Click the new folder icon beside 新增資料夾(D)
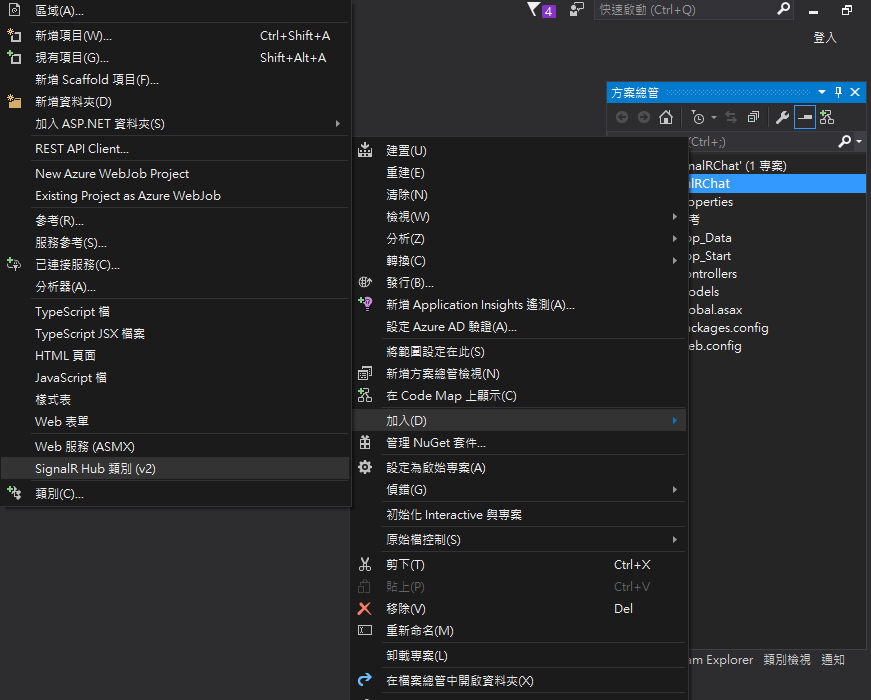Screen dimensions: 871x700 click(x=14, y=101)
